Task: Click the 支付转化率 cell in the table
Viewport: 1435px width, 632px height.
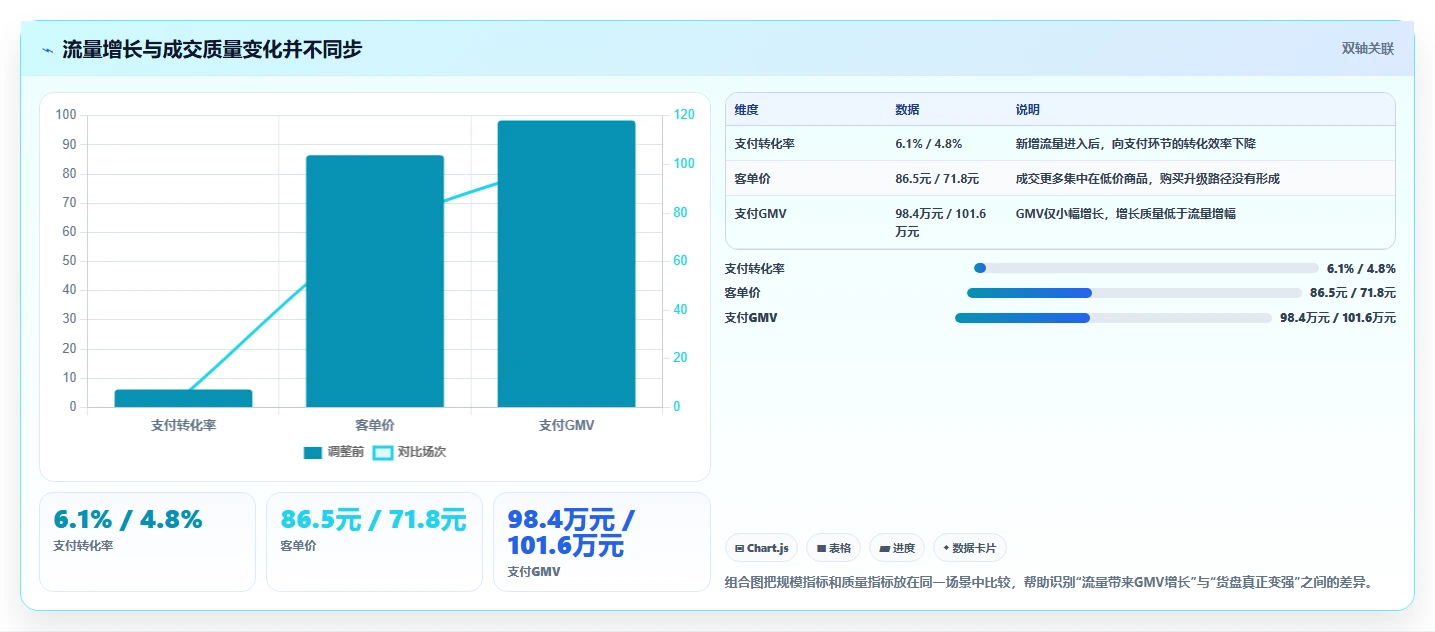Action: (765, 144)
